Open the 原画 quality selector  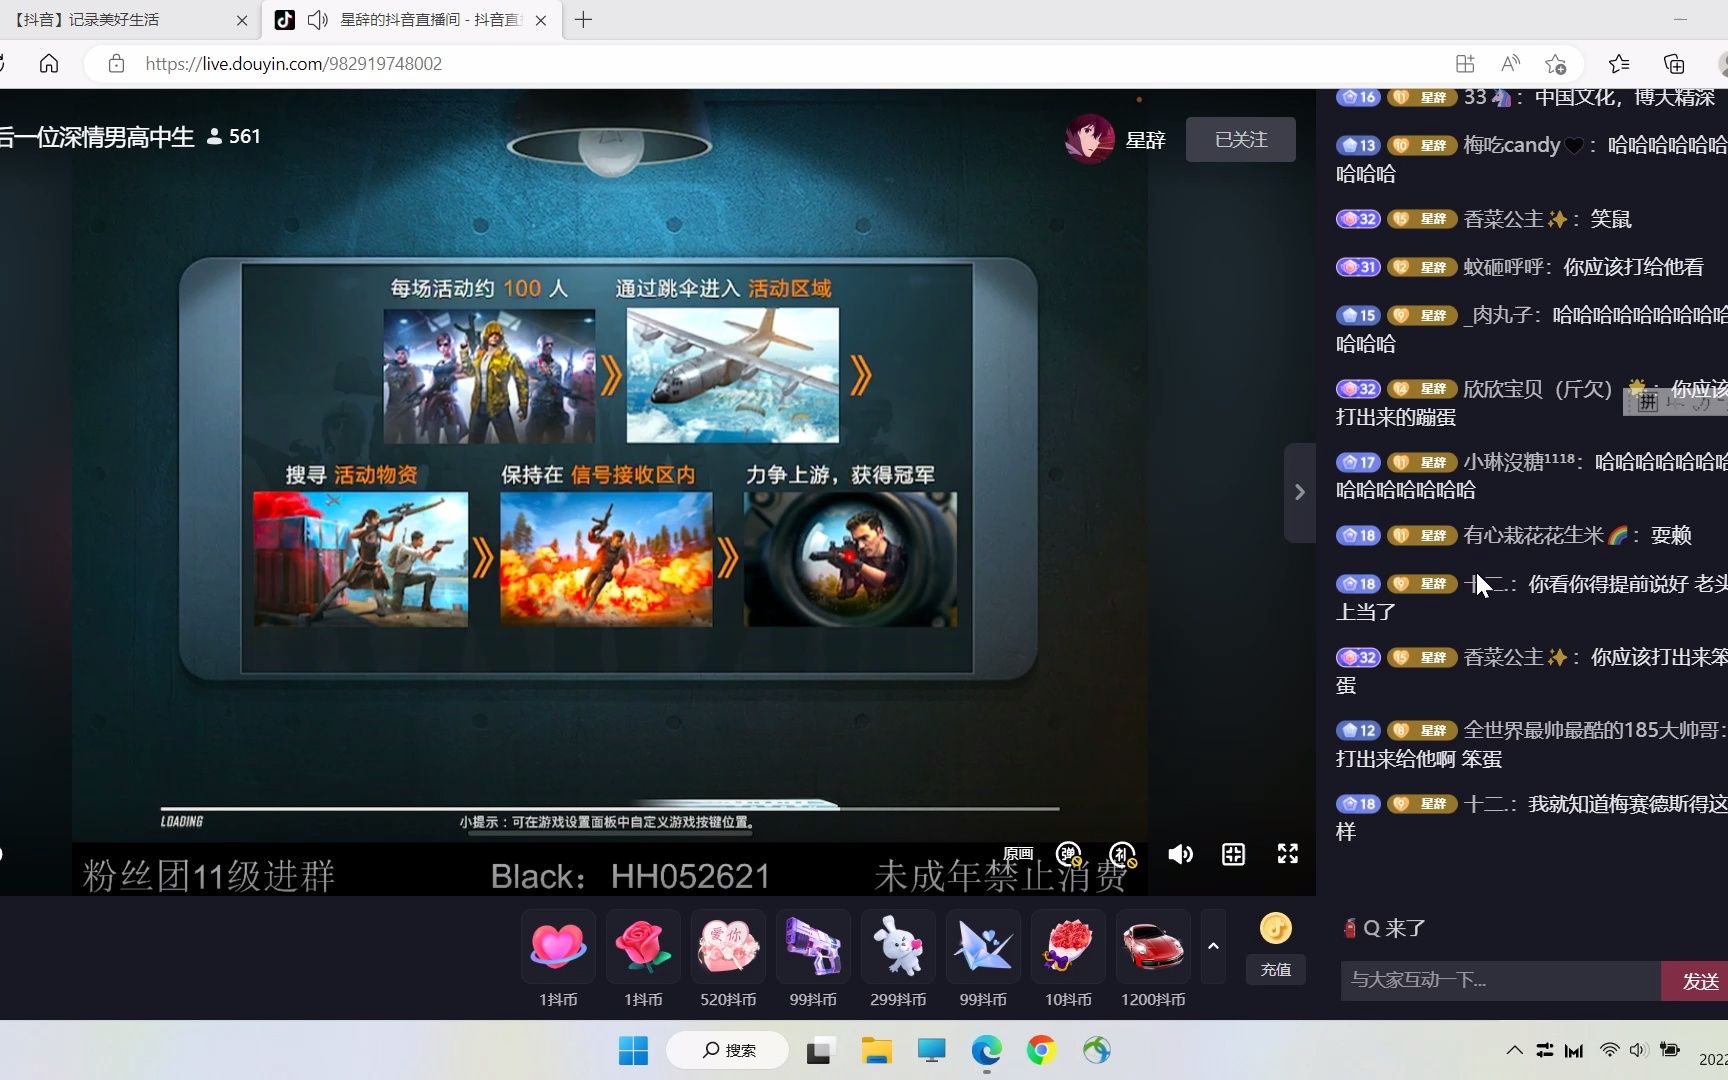[1018, 854]
